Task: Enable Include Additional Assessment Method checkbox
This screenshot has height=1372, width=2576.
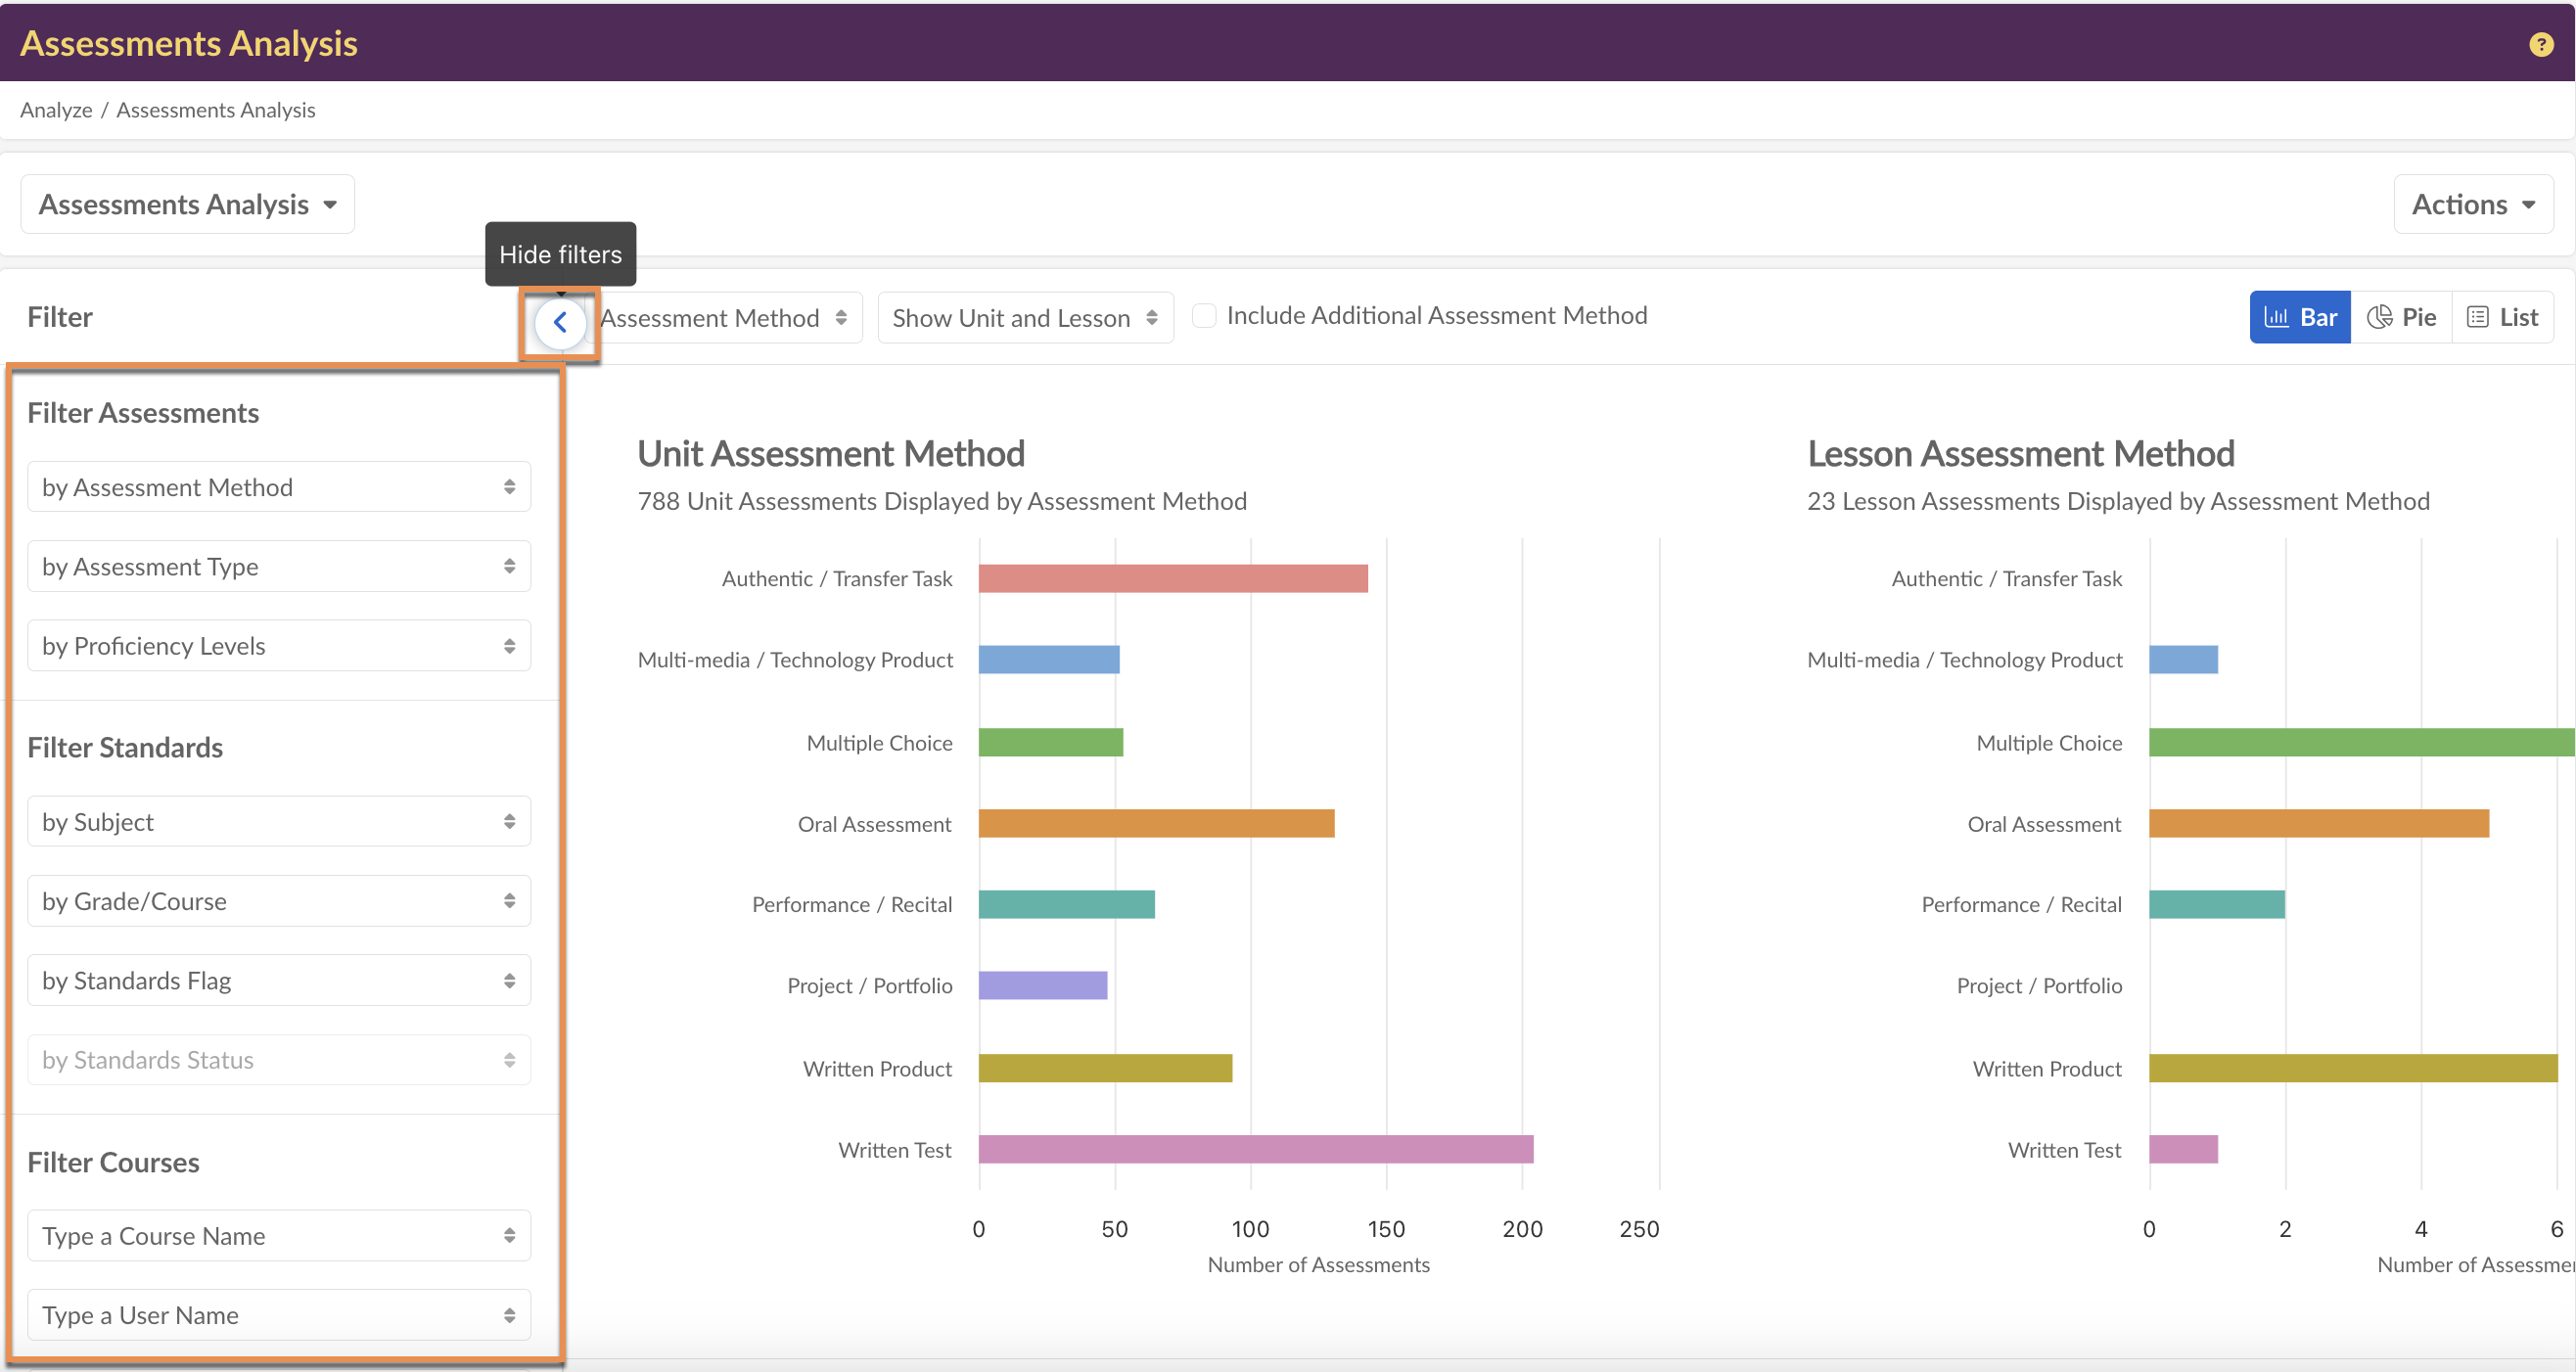Action: pos(1204,315)
